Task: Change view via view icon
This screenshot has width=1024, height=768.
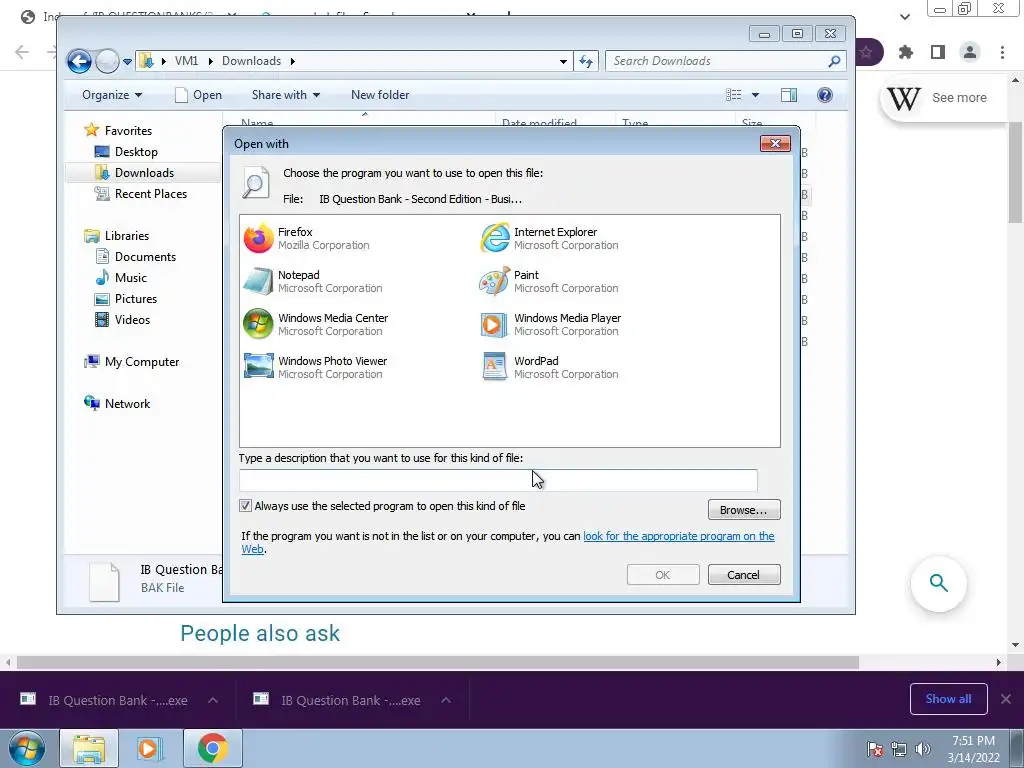Action: pos(734,95)
